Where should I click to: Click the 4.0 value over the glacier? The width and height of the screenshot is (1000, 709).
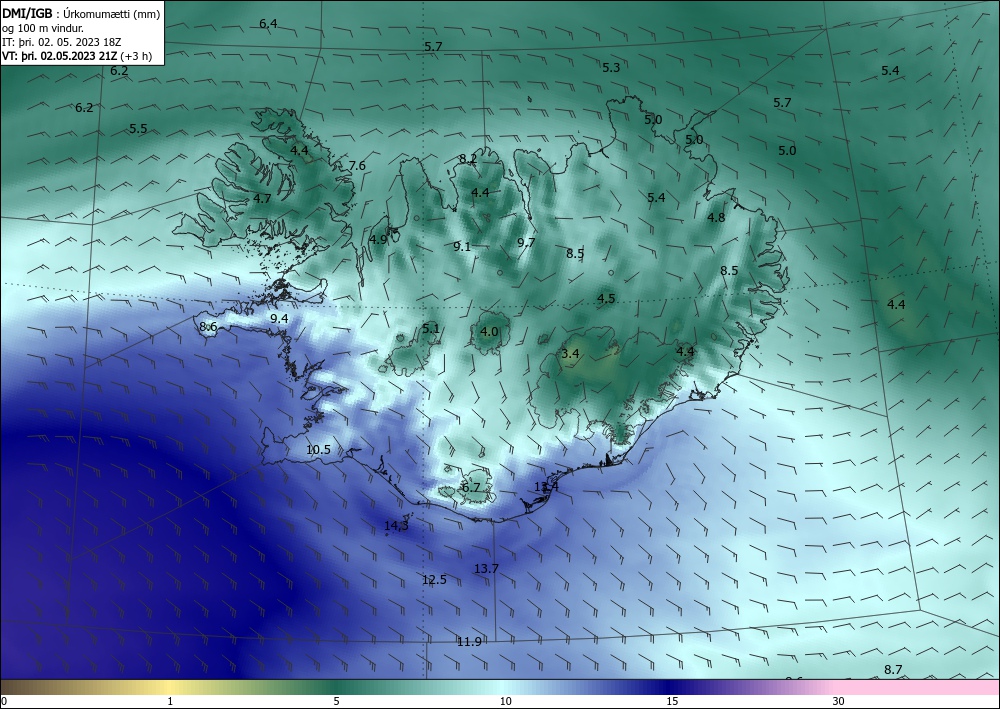489,332
